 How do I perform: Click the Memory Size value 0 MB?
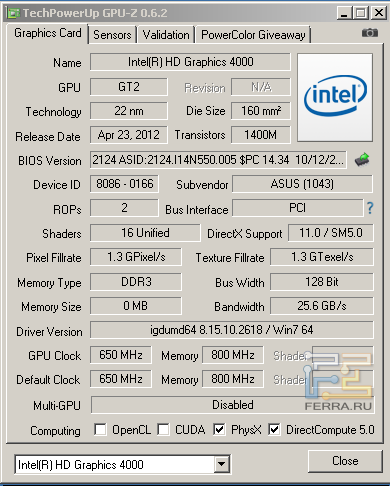[x=136, y=306]
